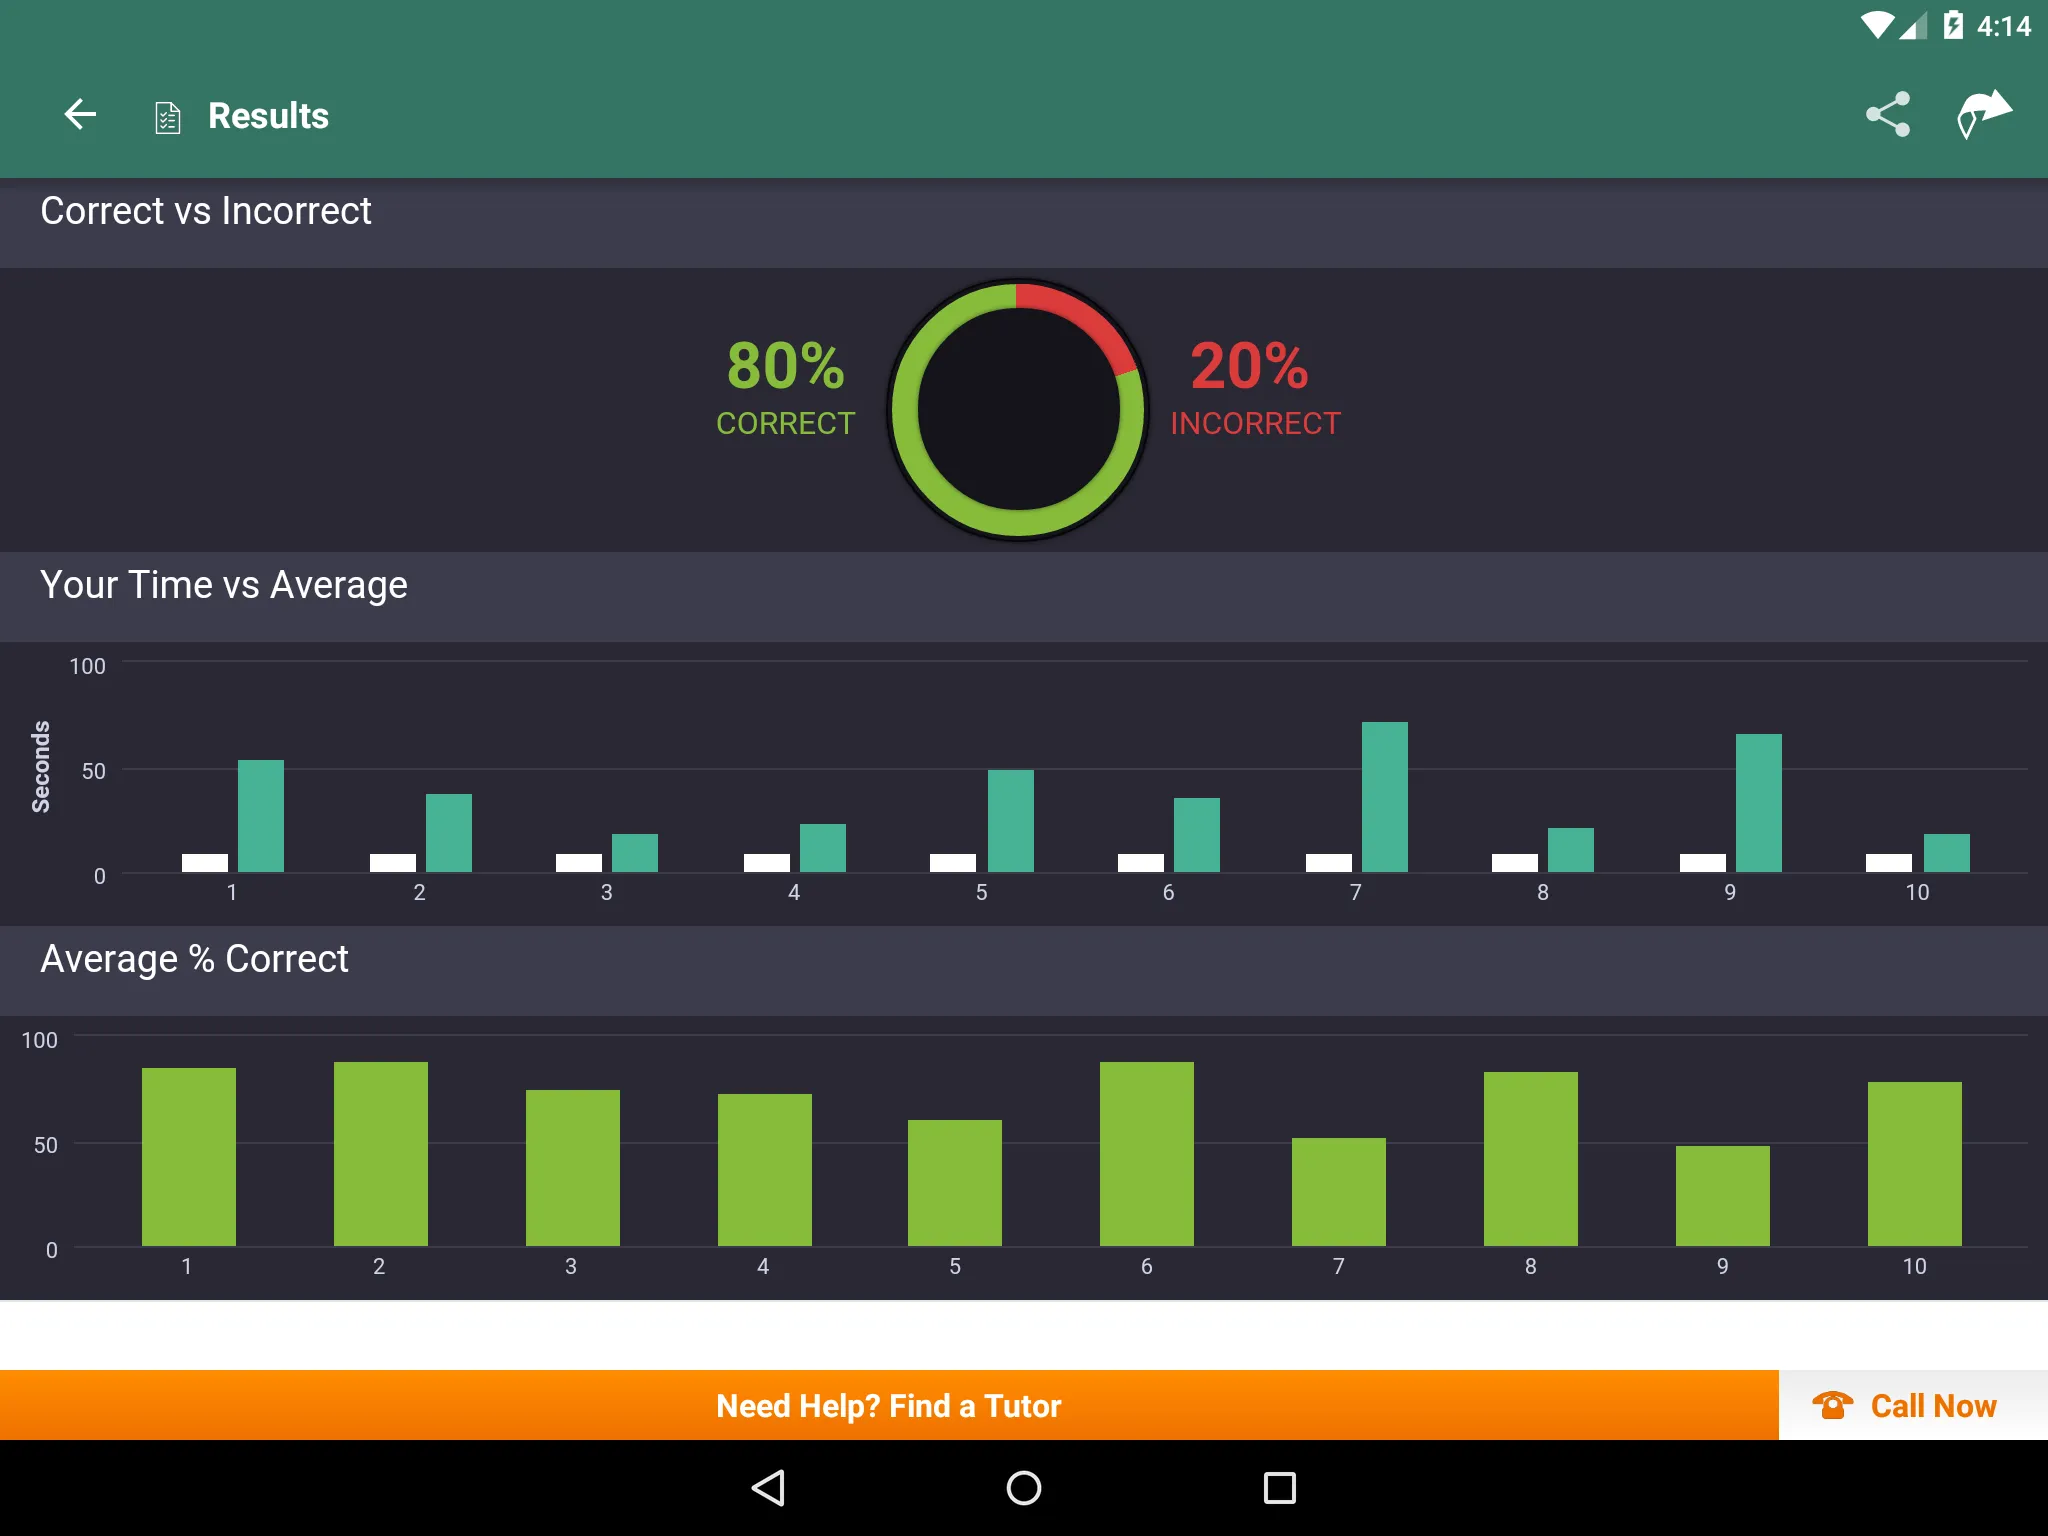
Task: Tap the white time bar for question 10
Action: click(1888, 863)
